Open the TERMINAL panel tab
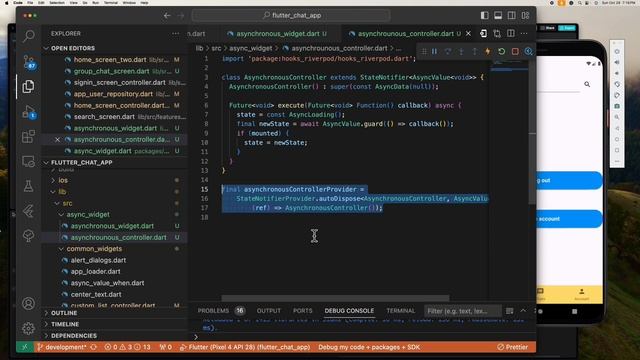The image size is (640, 360). (x=400, y=311)
